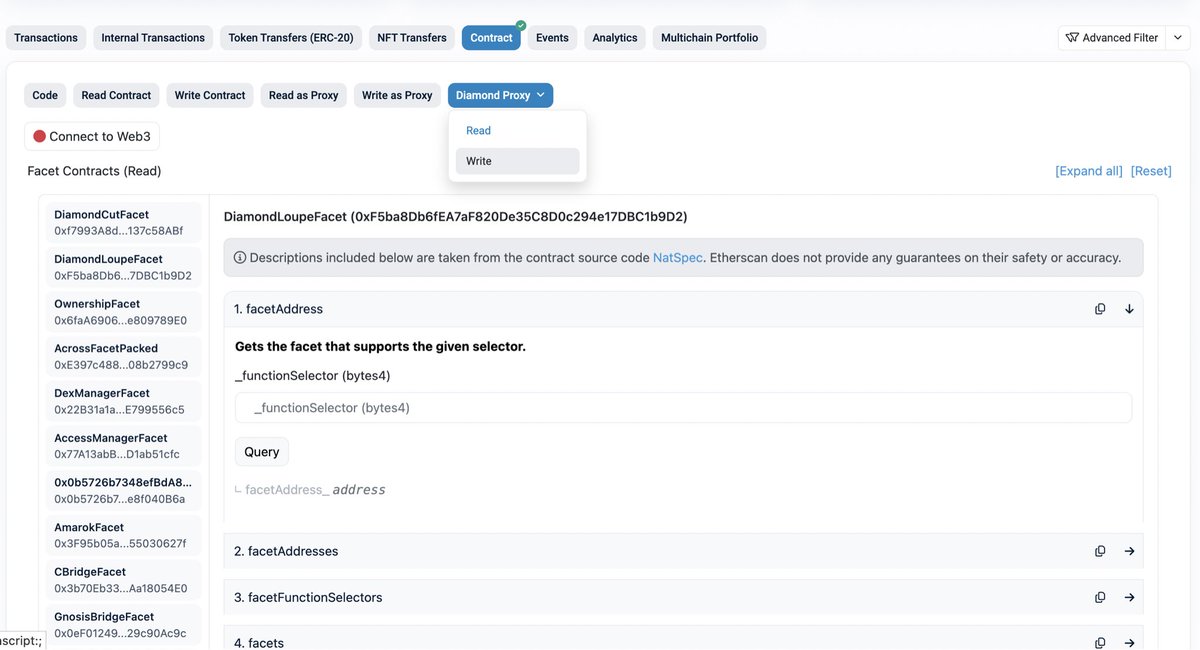Click Reset link
This screenshot has height=650, width=1200.
click(1151, 171)
